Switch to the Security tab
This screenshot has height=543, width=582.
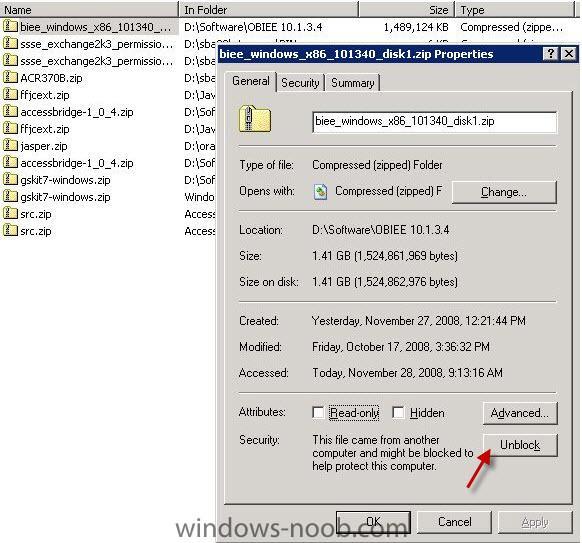[300, 82]
